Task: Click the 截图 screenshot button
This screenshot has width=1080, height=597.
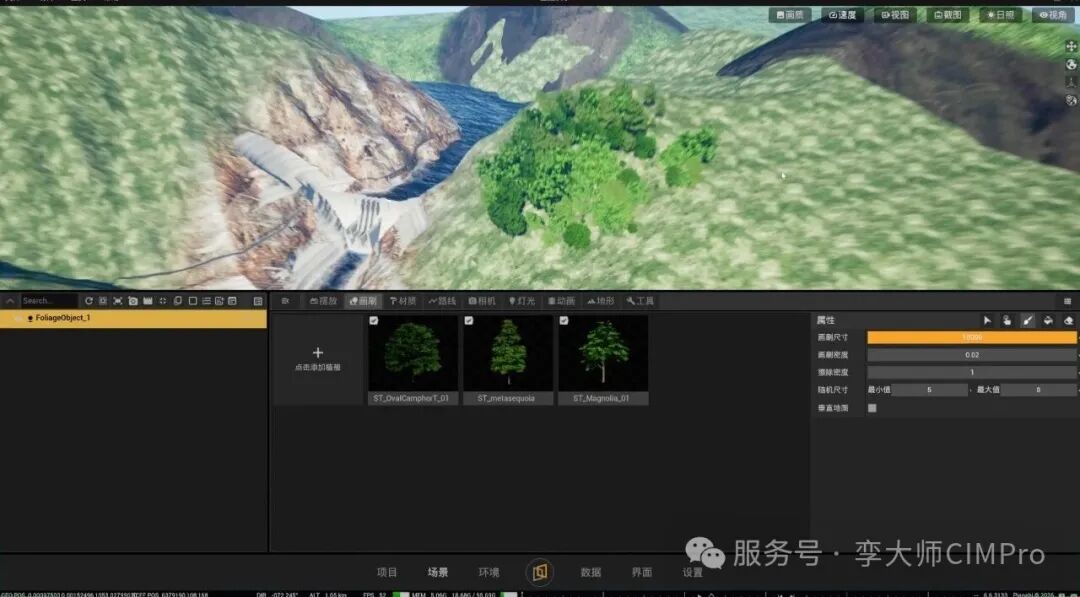Action: (x=948, y=15)
